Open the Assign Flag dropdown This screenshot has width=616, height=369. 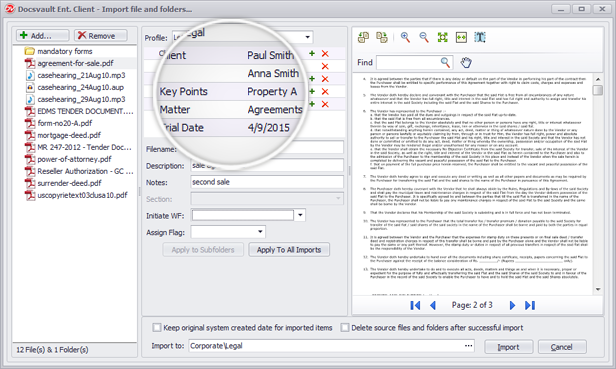[x=228, y=232]
